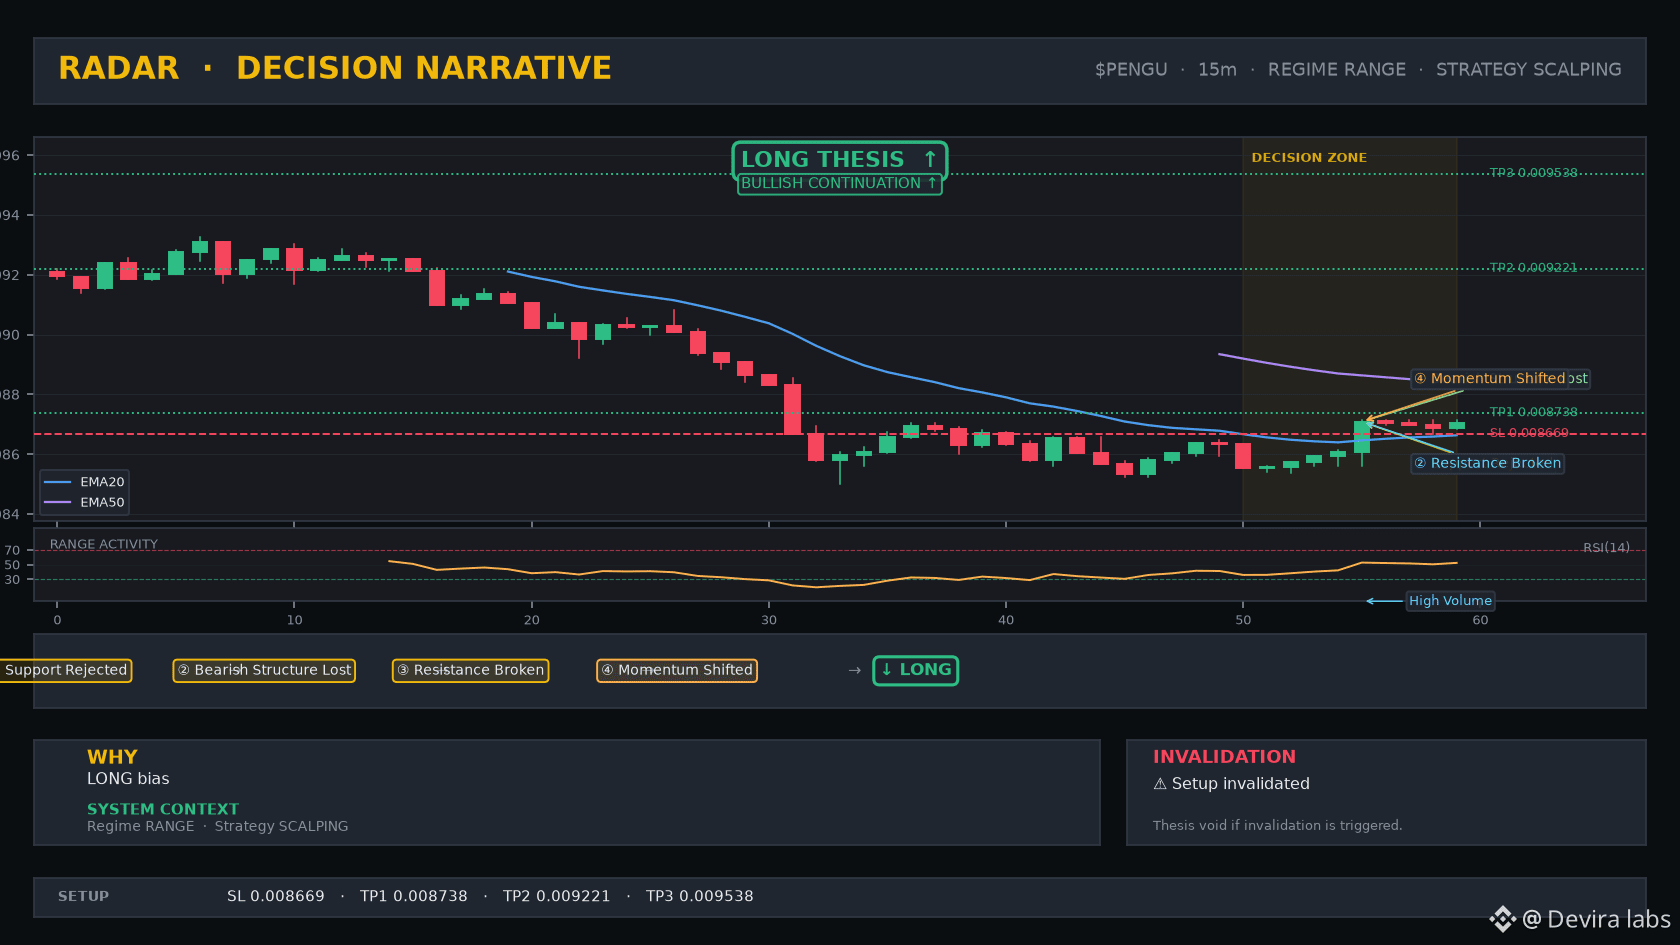Click the RANGE ACTIVITY panel label

pyautogui.click(x=104, y=545)
